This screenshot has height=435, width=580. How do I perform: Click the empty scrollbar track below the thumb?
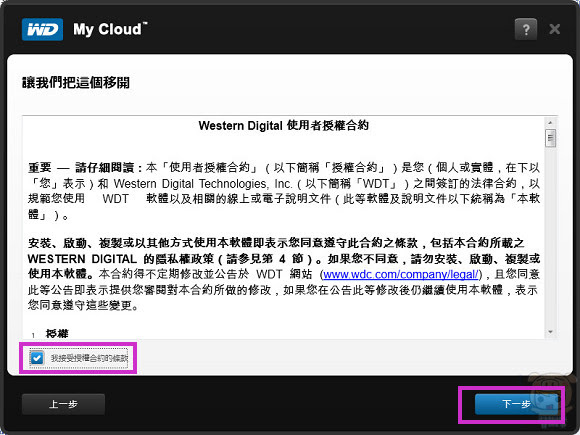tap(550, 237)
